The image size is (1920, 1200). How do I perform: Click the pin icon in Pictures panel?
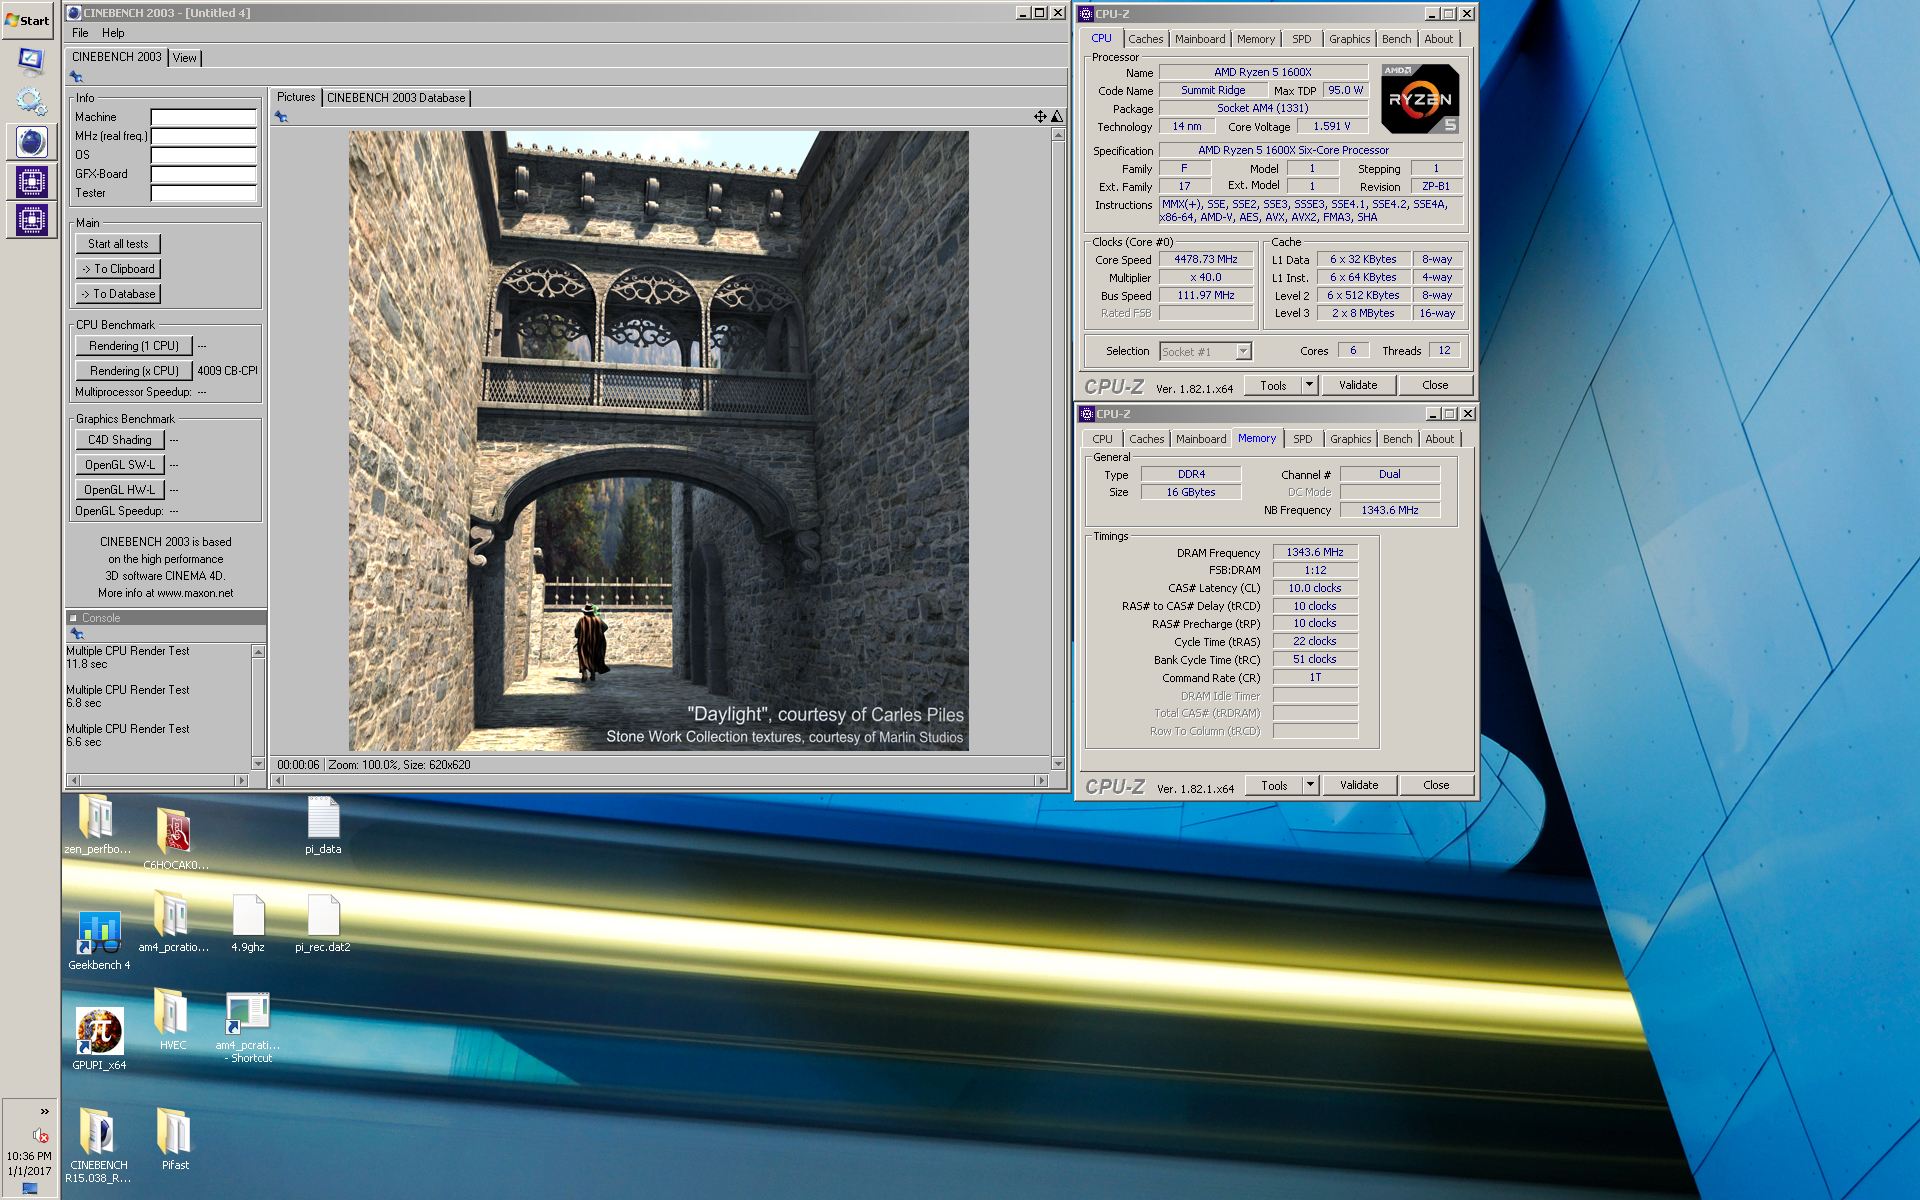point(281,117)
